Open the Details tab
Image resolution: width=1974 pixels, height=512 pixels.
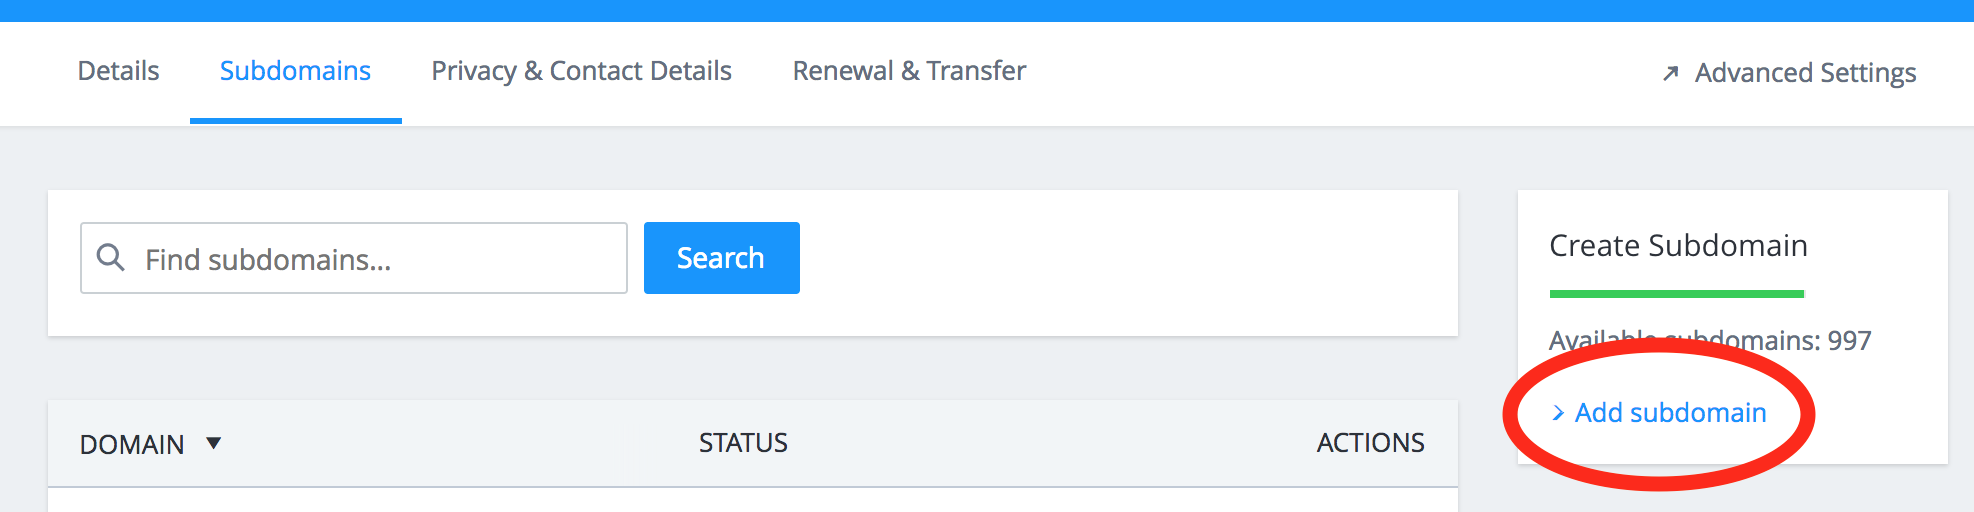pos(118,71)
